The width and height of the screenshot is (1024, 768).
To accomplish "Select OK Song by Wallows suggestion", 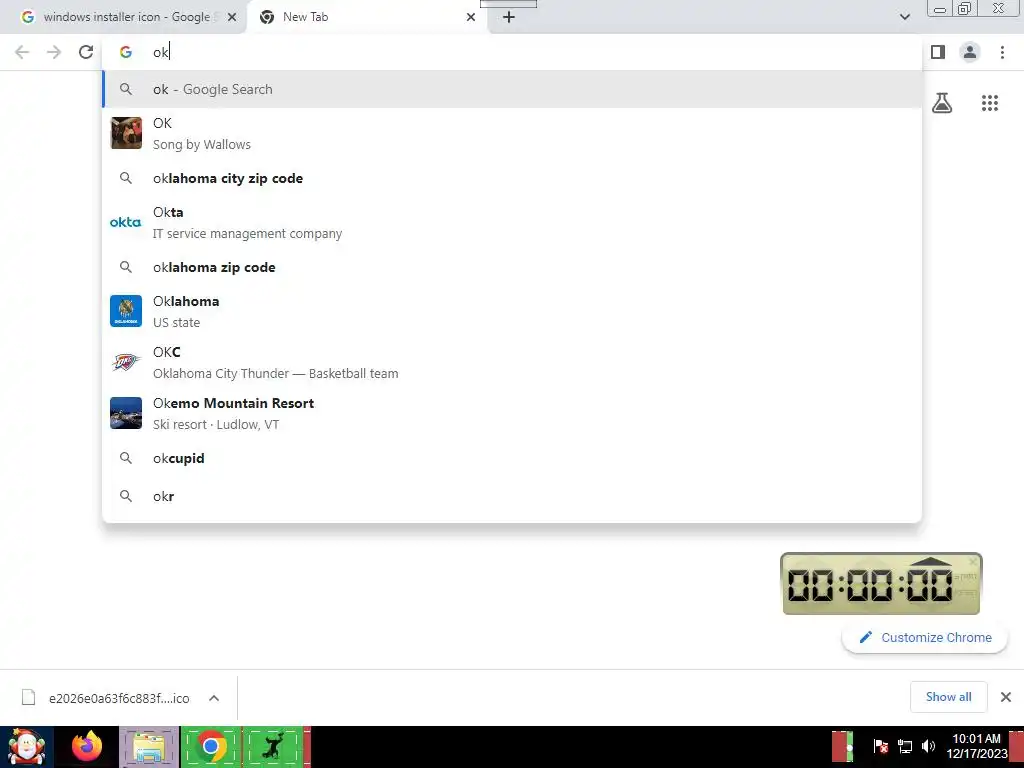I will click(x=512, y=133).
